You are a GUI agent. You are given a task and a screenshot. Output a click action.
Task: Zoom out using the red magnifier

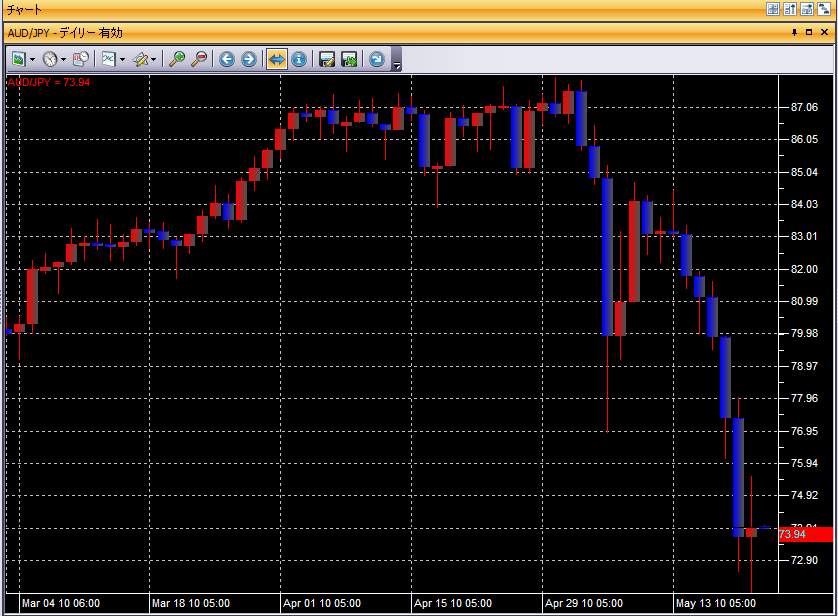(x=199, y=60)
